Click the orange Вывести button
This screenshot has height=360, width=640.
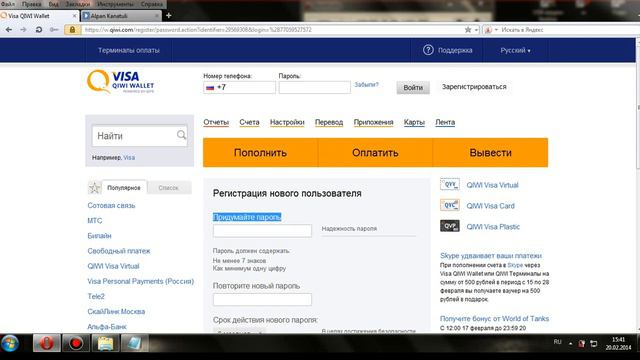490,153
